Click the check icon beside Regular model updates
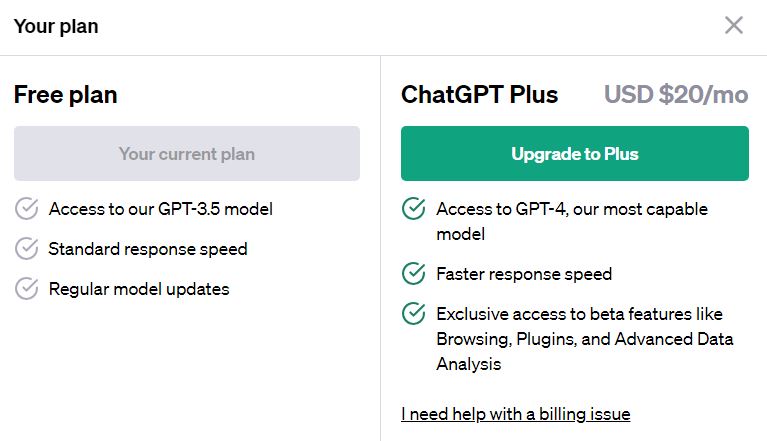The height and width of the screenshot is (441, 767). (x=26, y=289)
